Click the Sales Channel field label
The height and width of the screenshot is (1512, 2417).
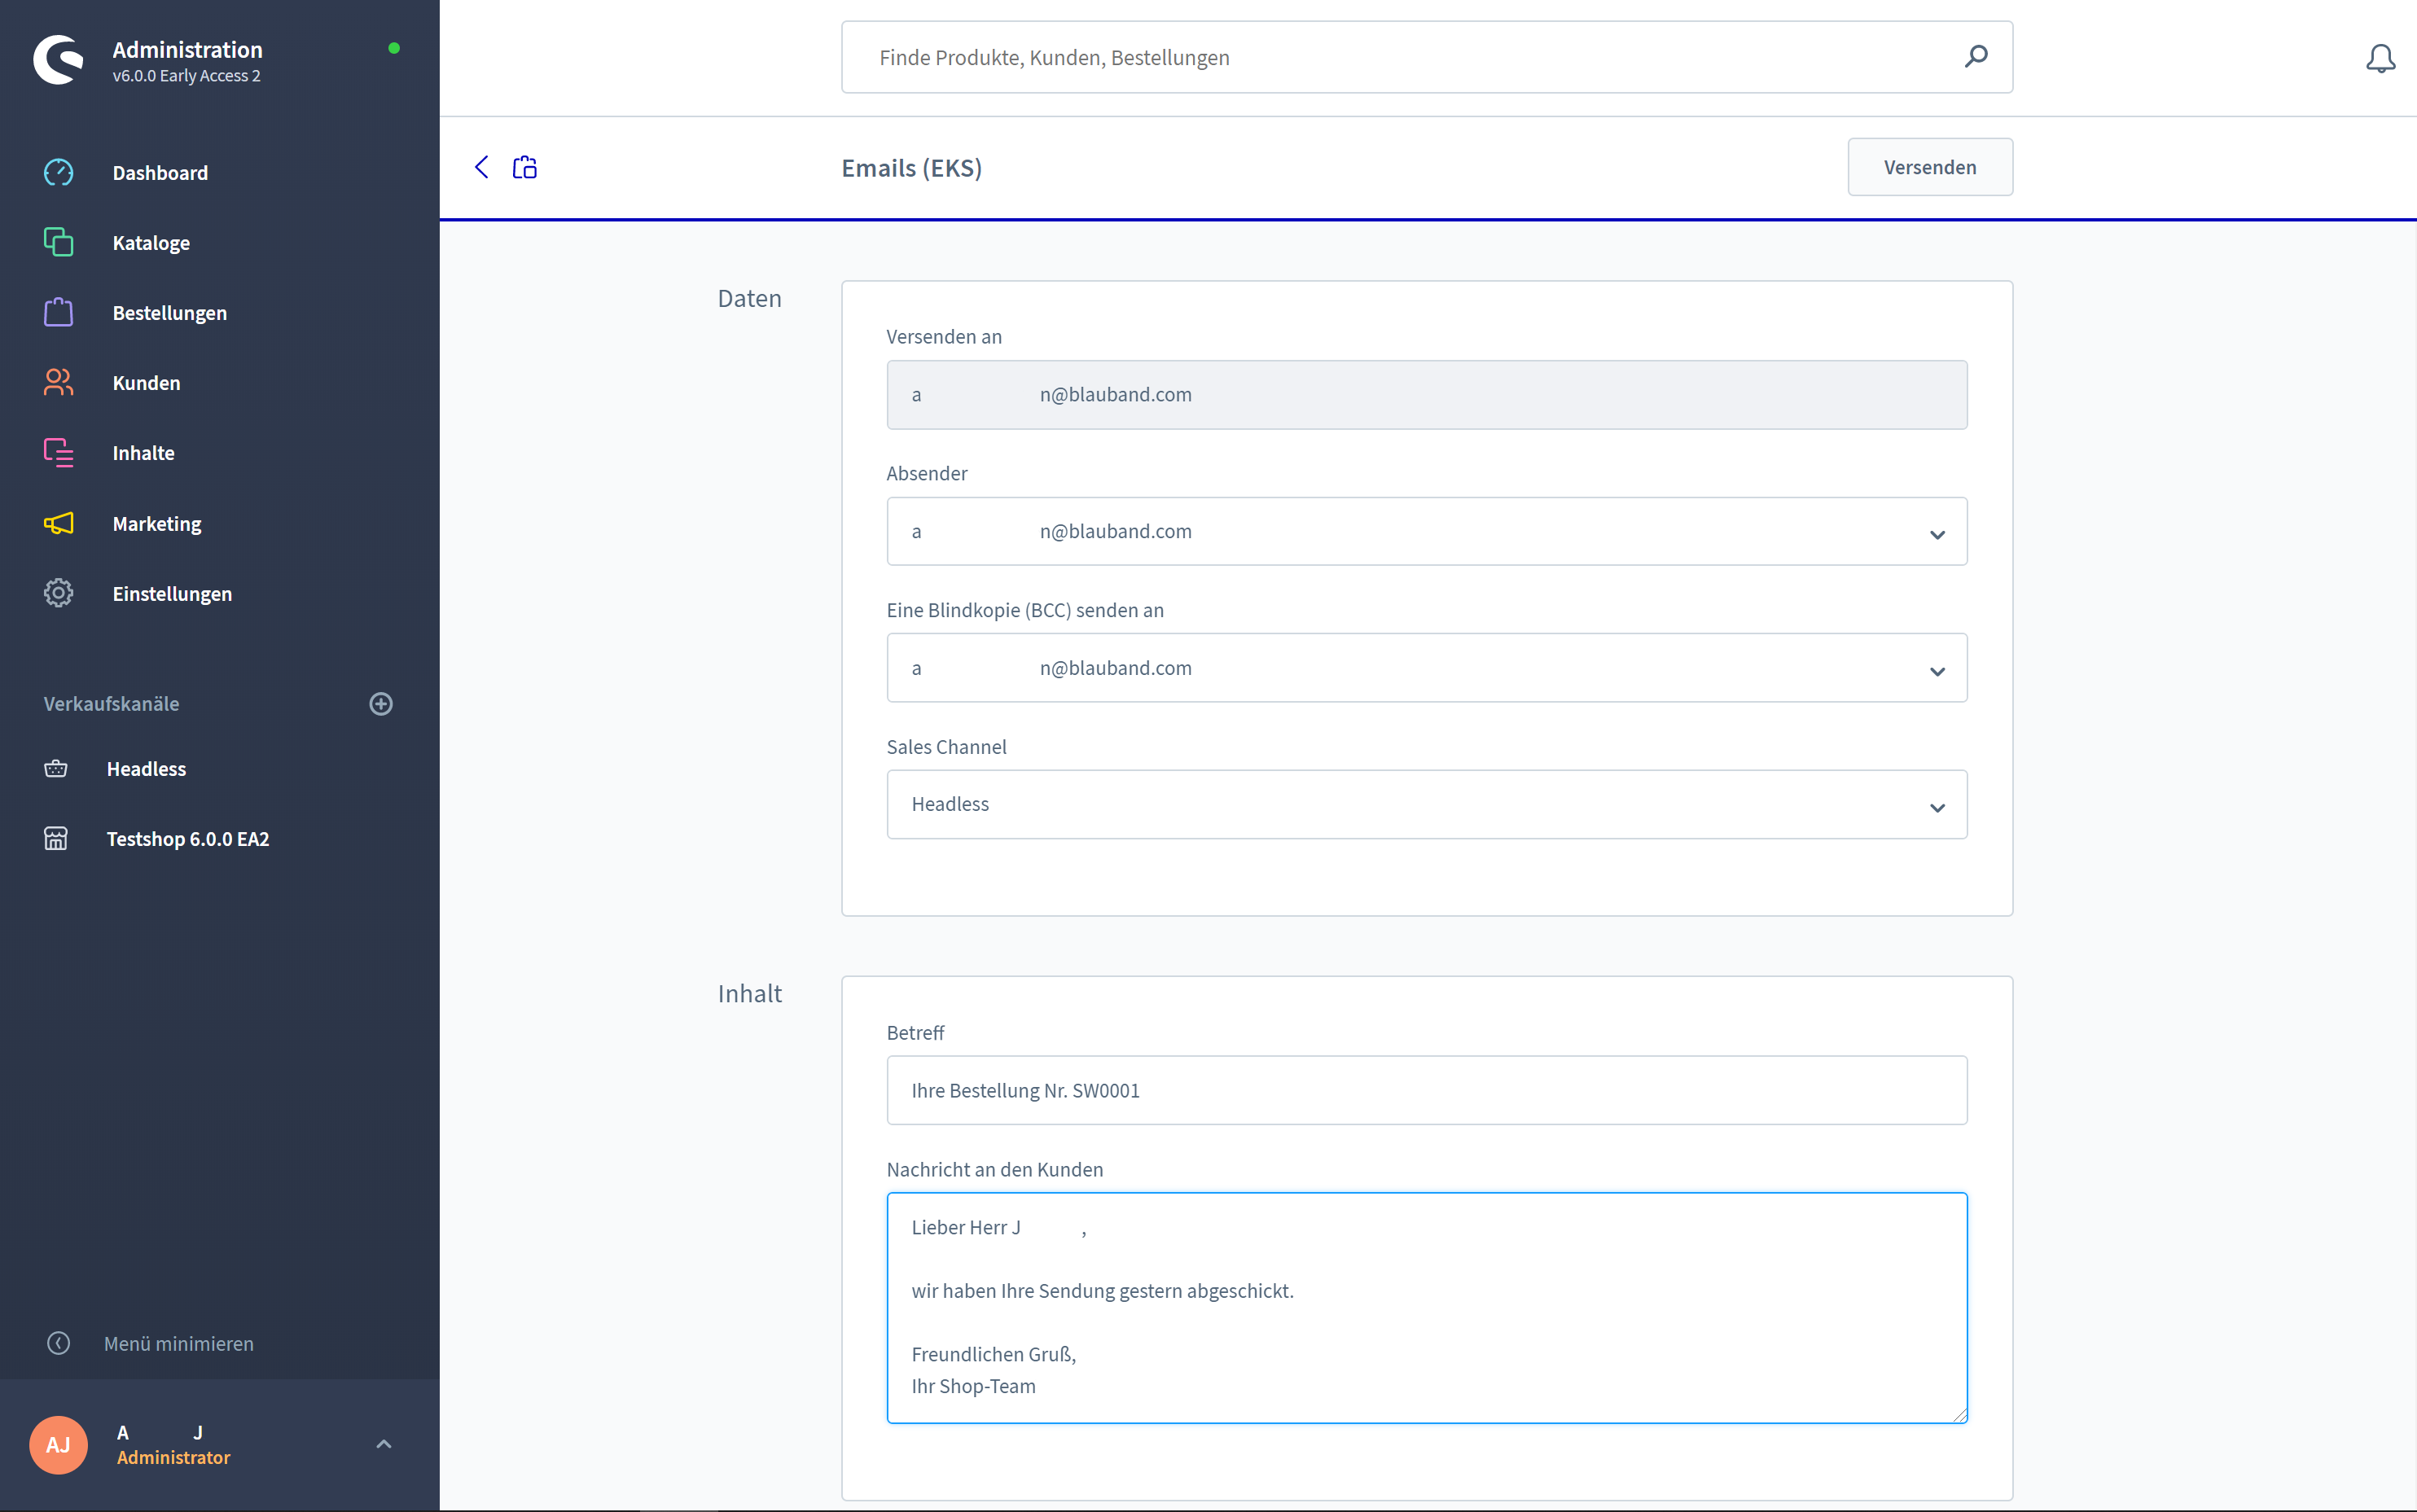tap(946, 746)
